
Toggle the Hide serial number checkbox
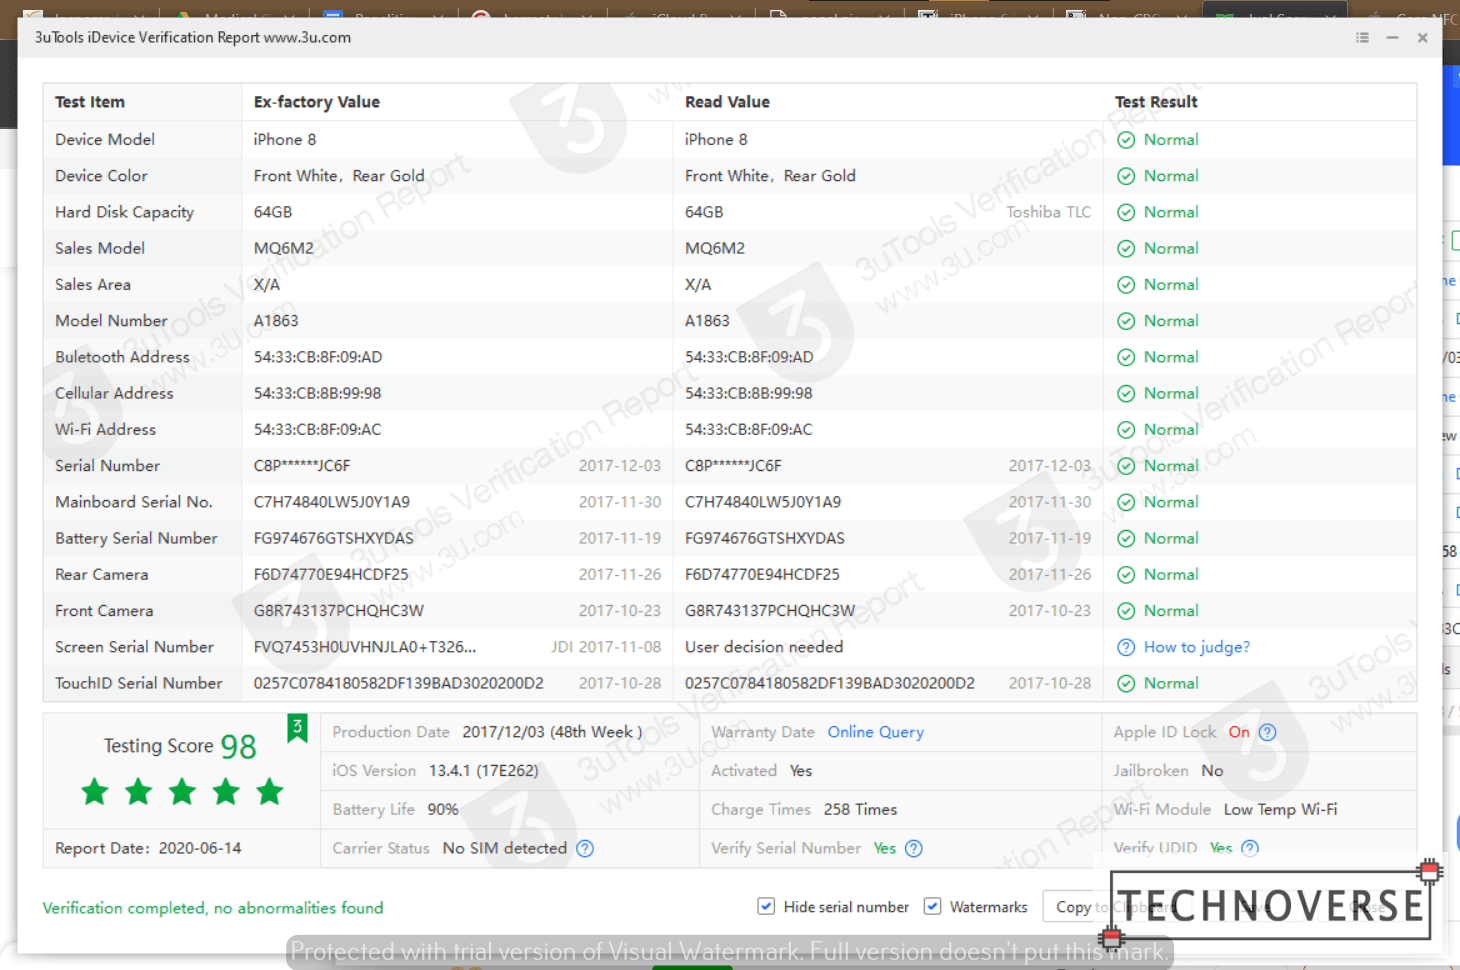(766, 906)
